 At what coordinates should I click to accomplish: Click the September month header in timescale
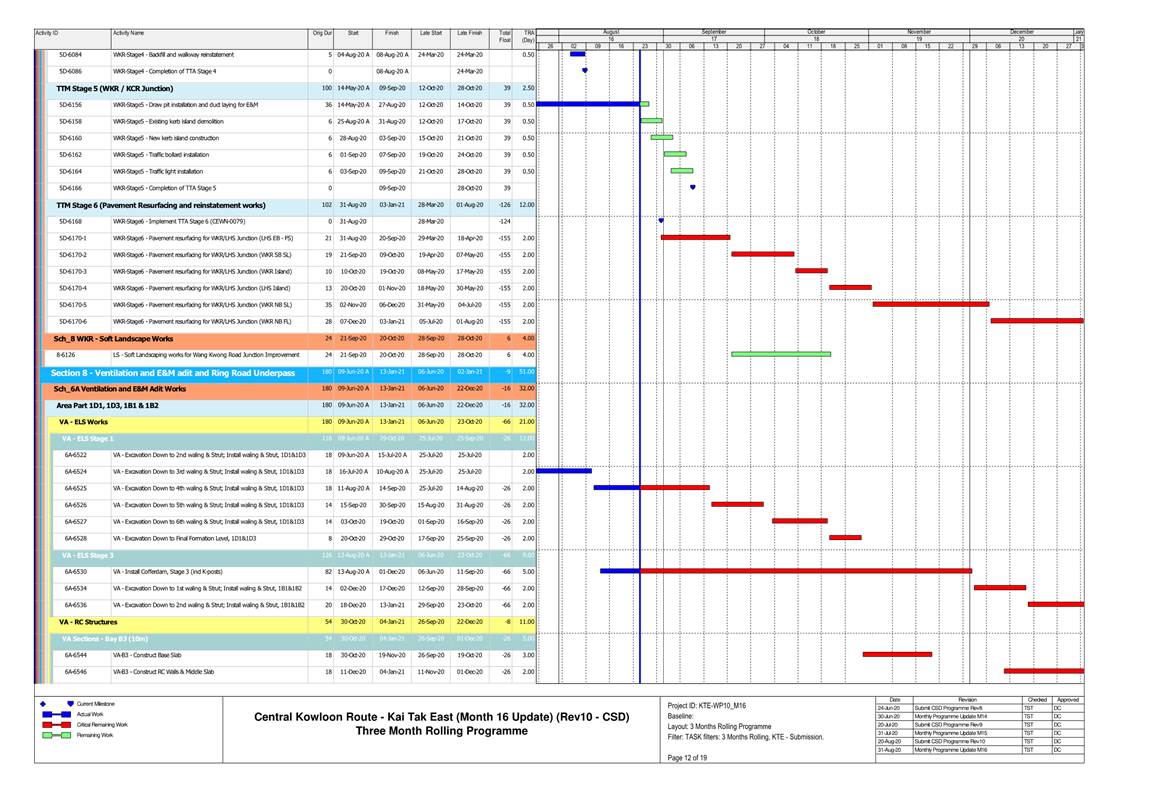pos(714,32)
